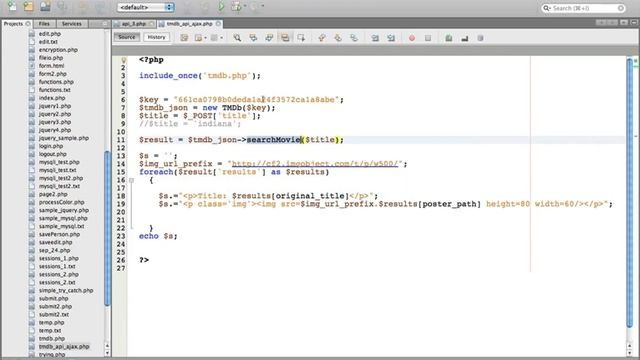The image size is (640, 360).
Task: Click the Shift Line Right icon
Action: pos(391,38)
